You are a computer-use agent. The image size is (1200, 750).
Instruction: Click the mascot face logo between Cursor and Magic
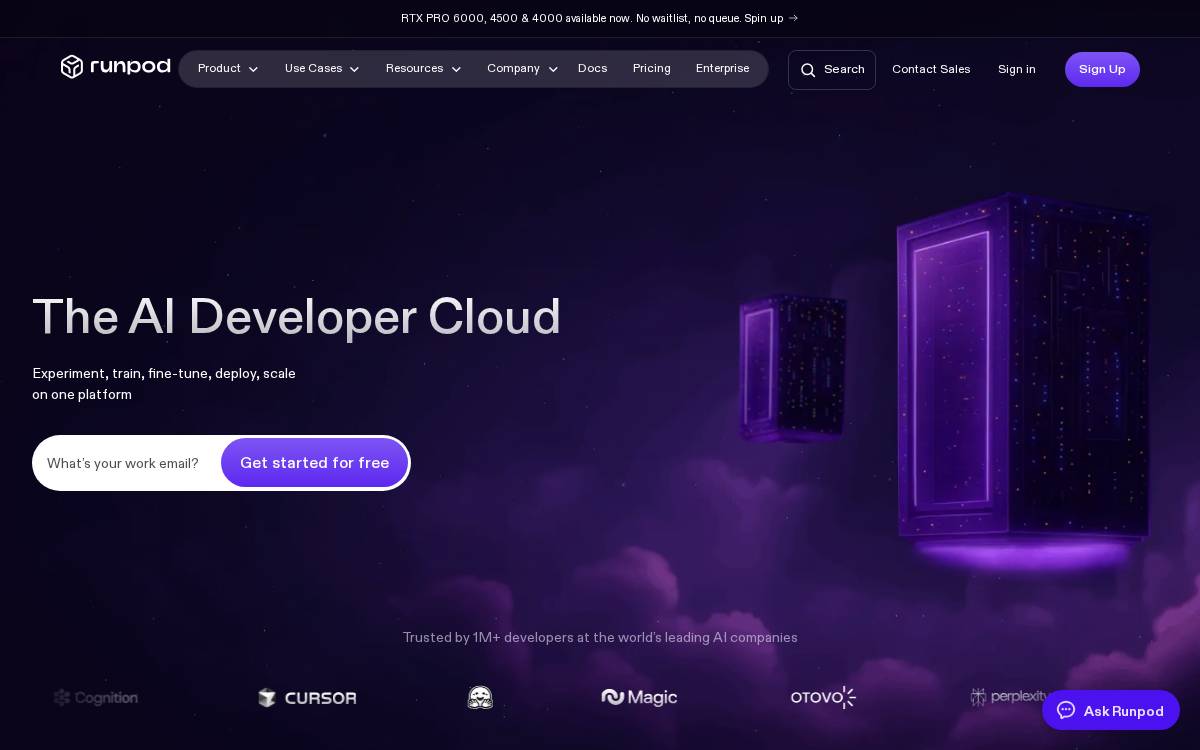coord(480,697)
